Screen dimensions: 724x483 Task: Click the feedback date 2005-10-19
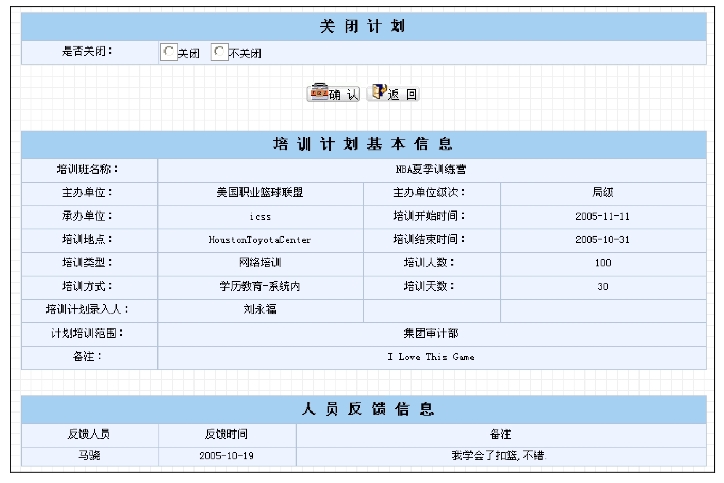pyautogui.click(x=227, y=457)
